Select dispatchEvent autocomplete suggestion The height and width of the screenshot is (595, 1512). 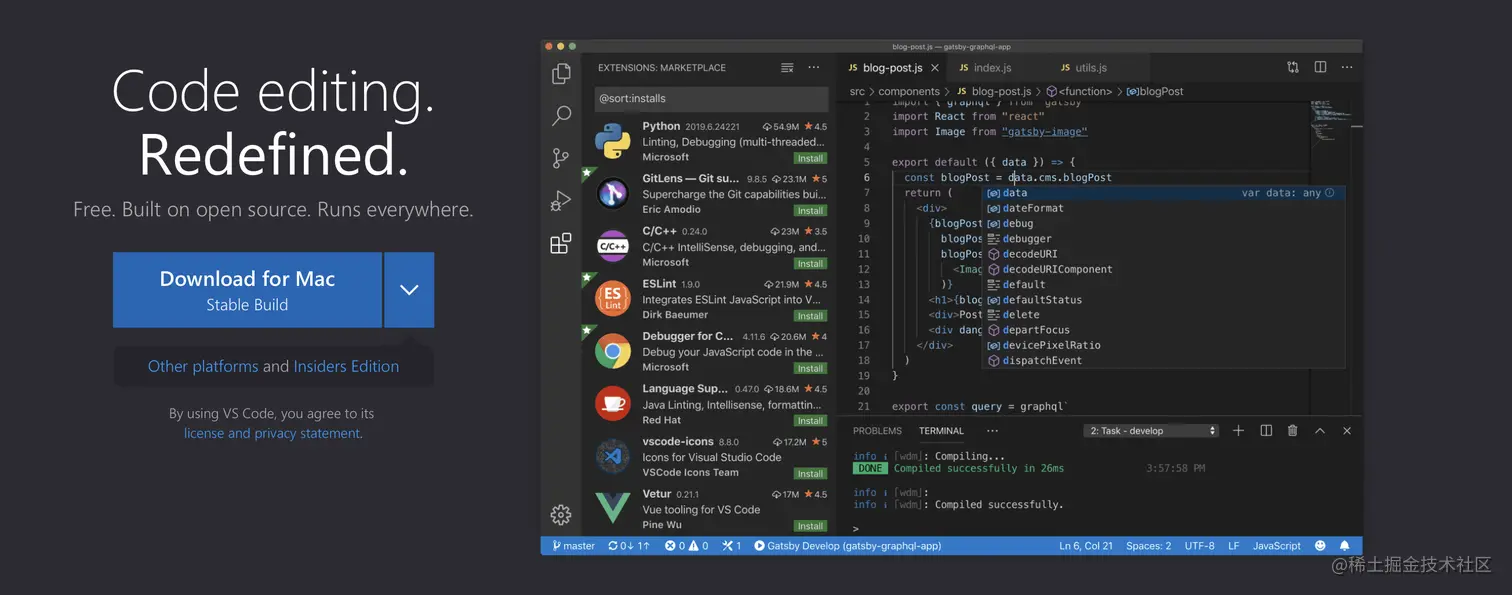[1163, 360]
